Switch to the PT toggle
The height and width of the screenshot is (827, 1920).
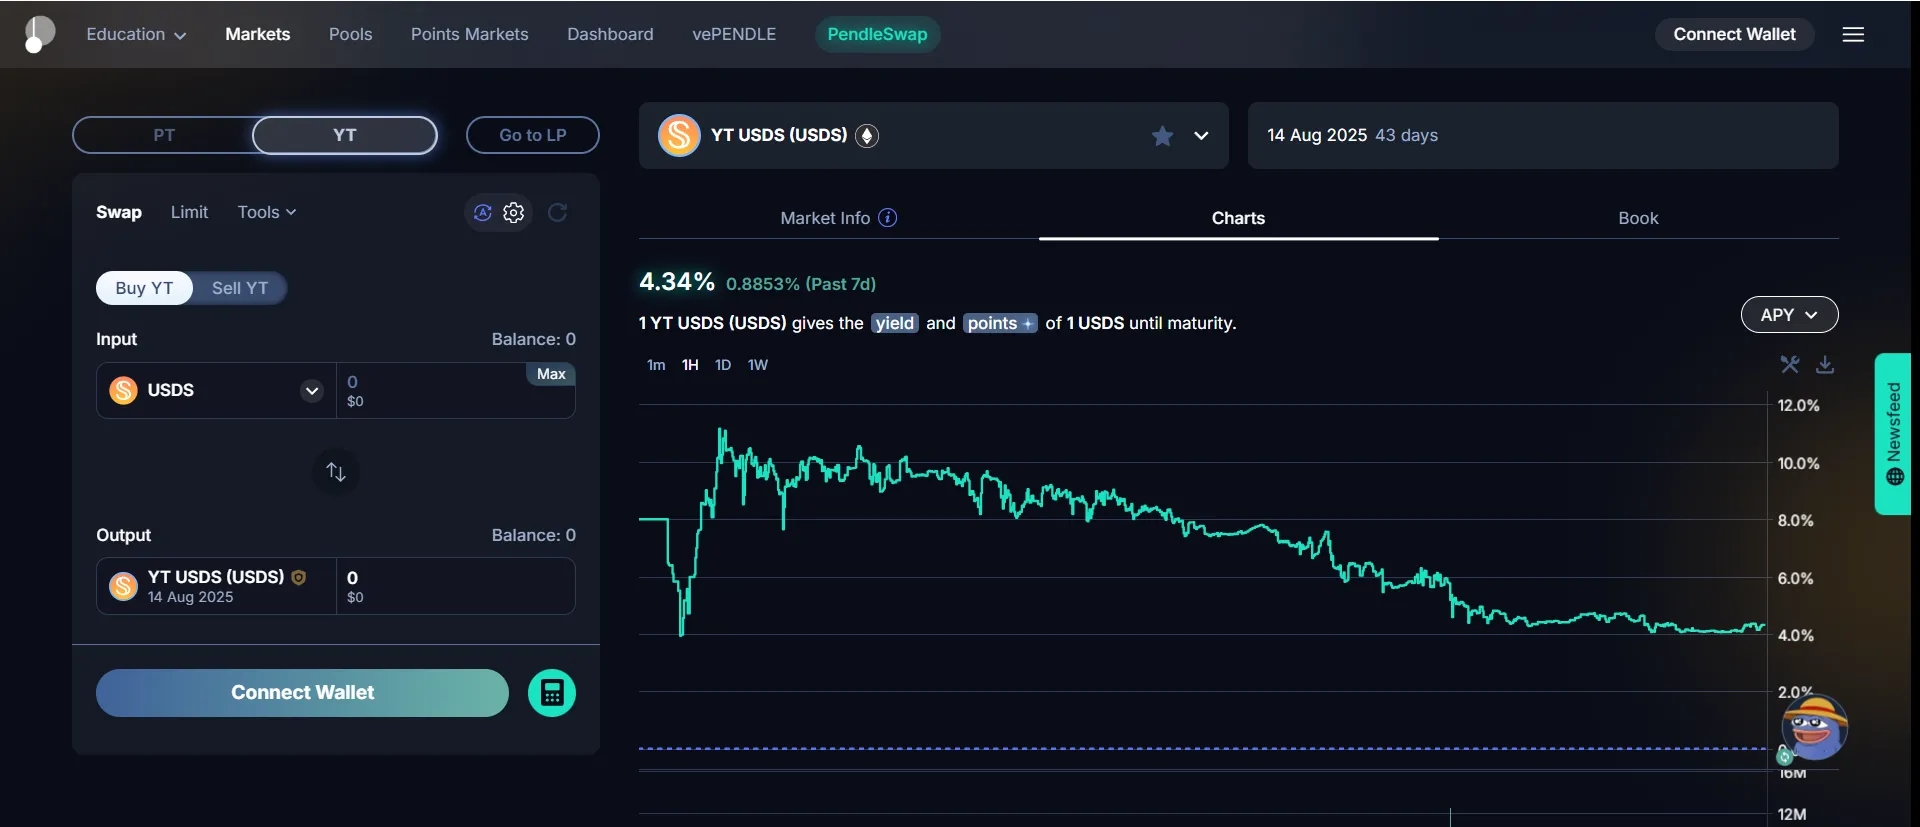164,135
